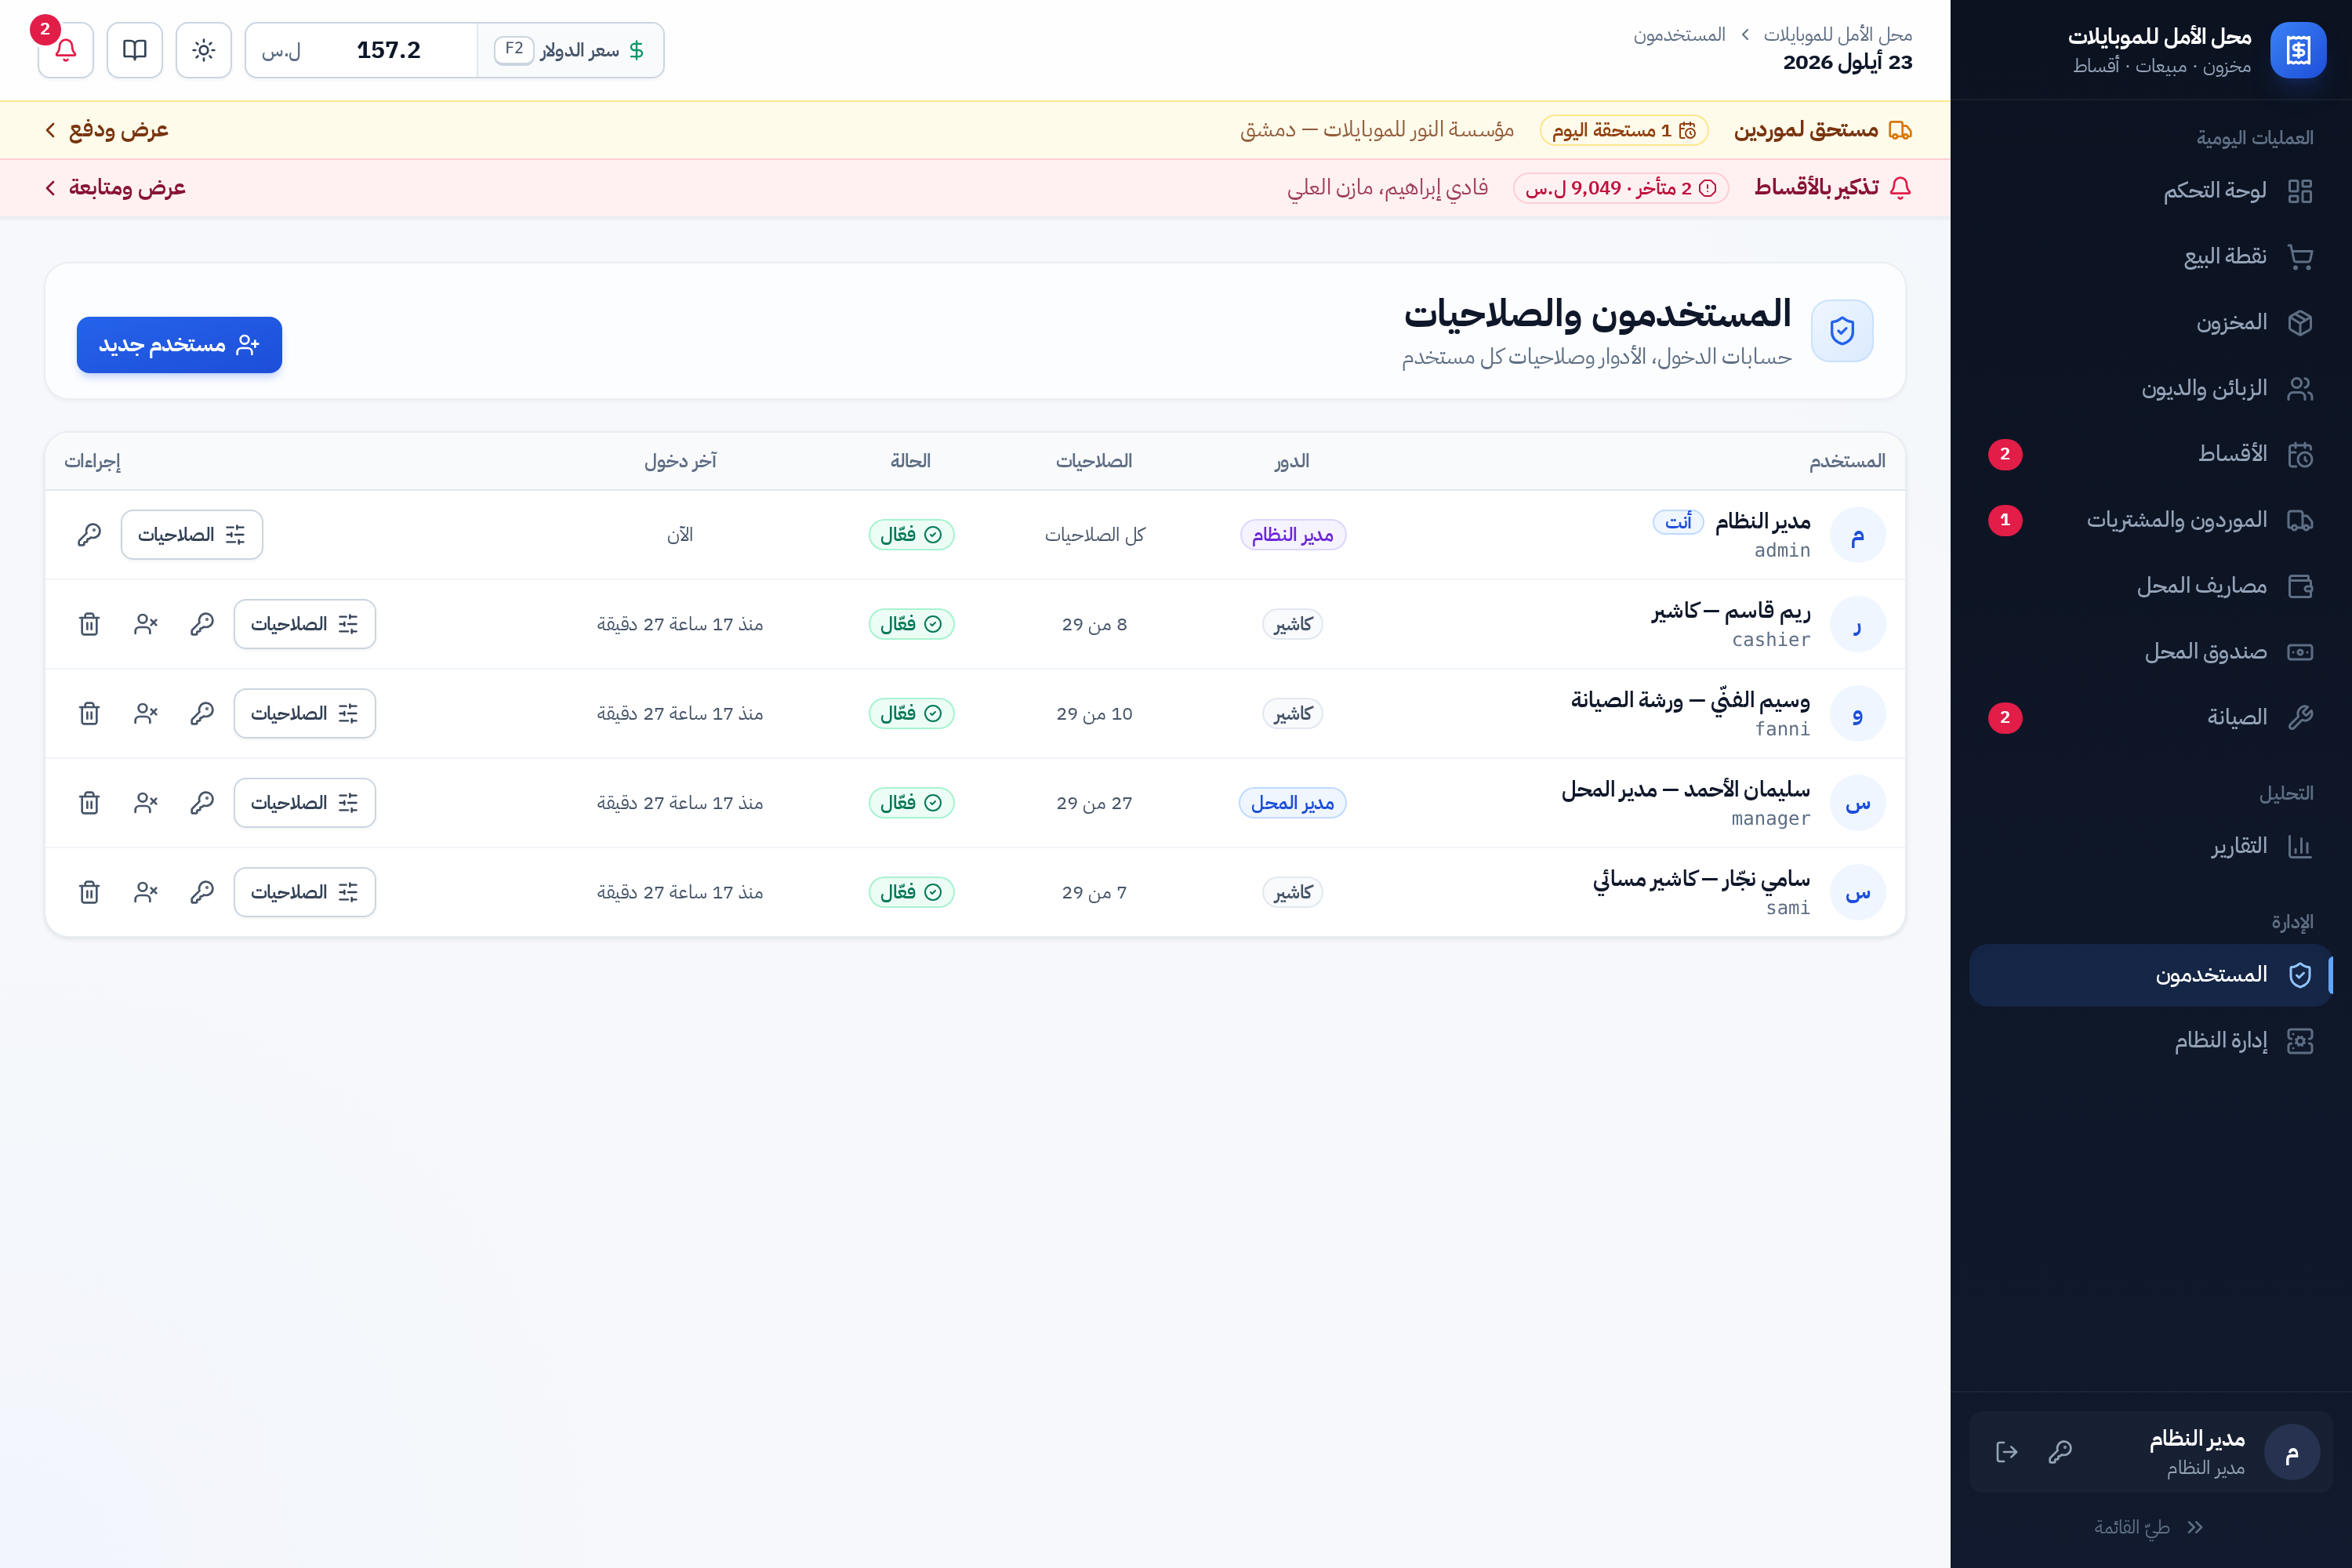Click logout icon in sidebar footer

(x=2007, y=1452)
